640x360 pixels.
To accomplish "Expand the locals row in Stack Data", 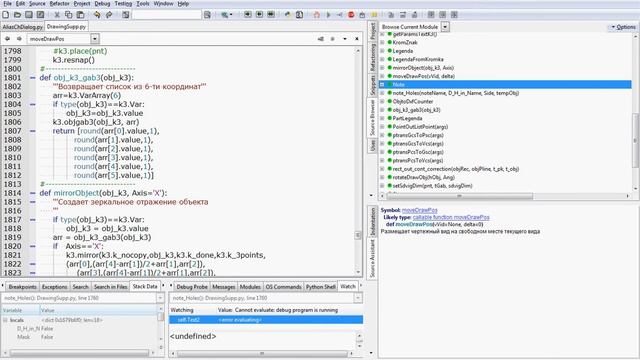I will coord(5,320).
